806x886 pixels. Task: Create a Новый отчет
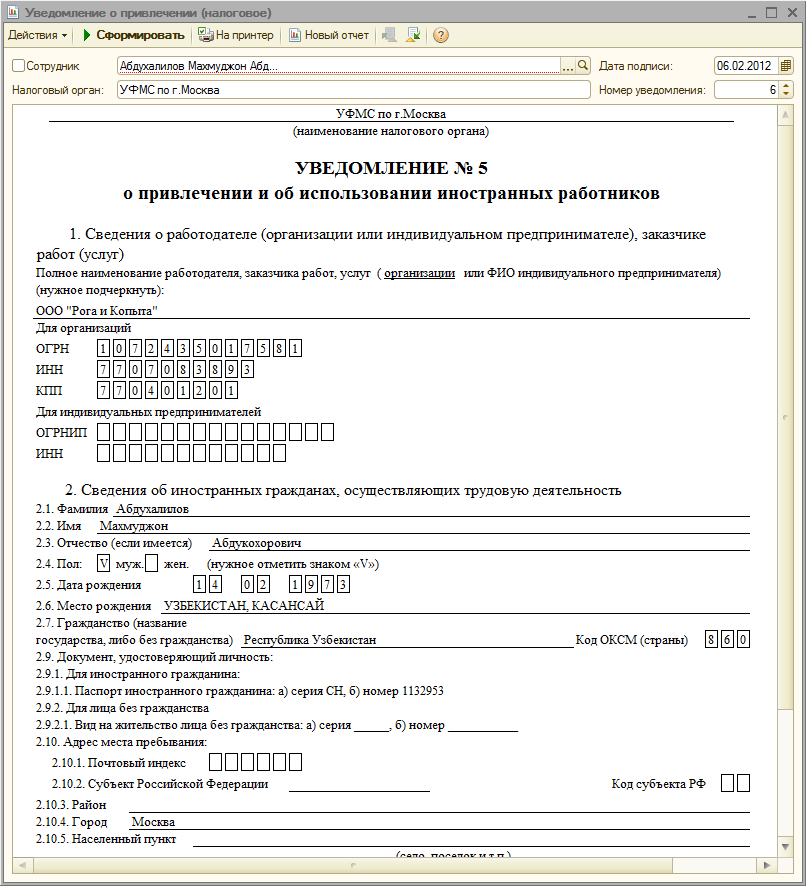coord(329,35)
